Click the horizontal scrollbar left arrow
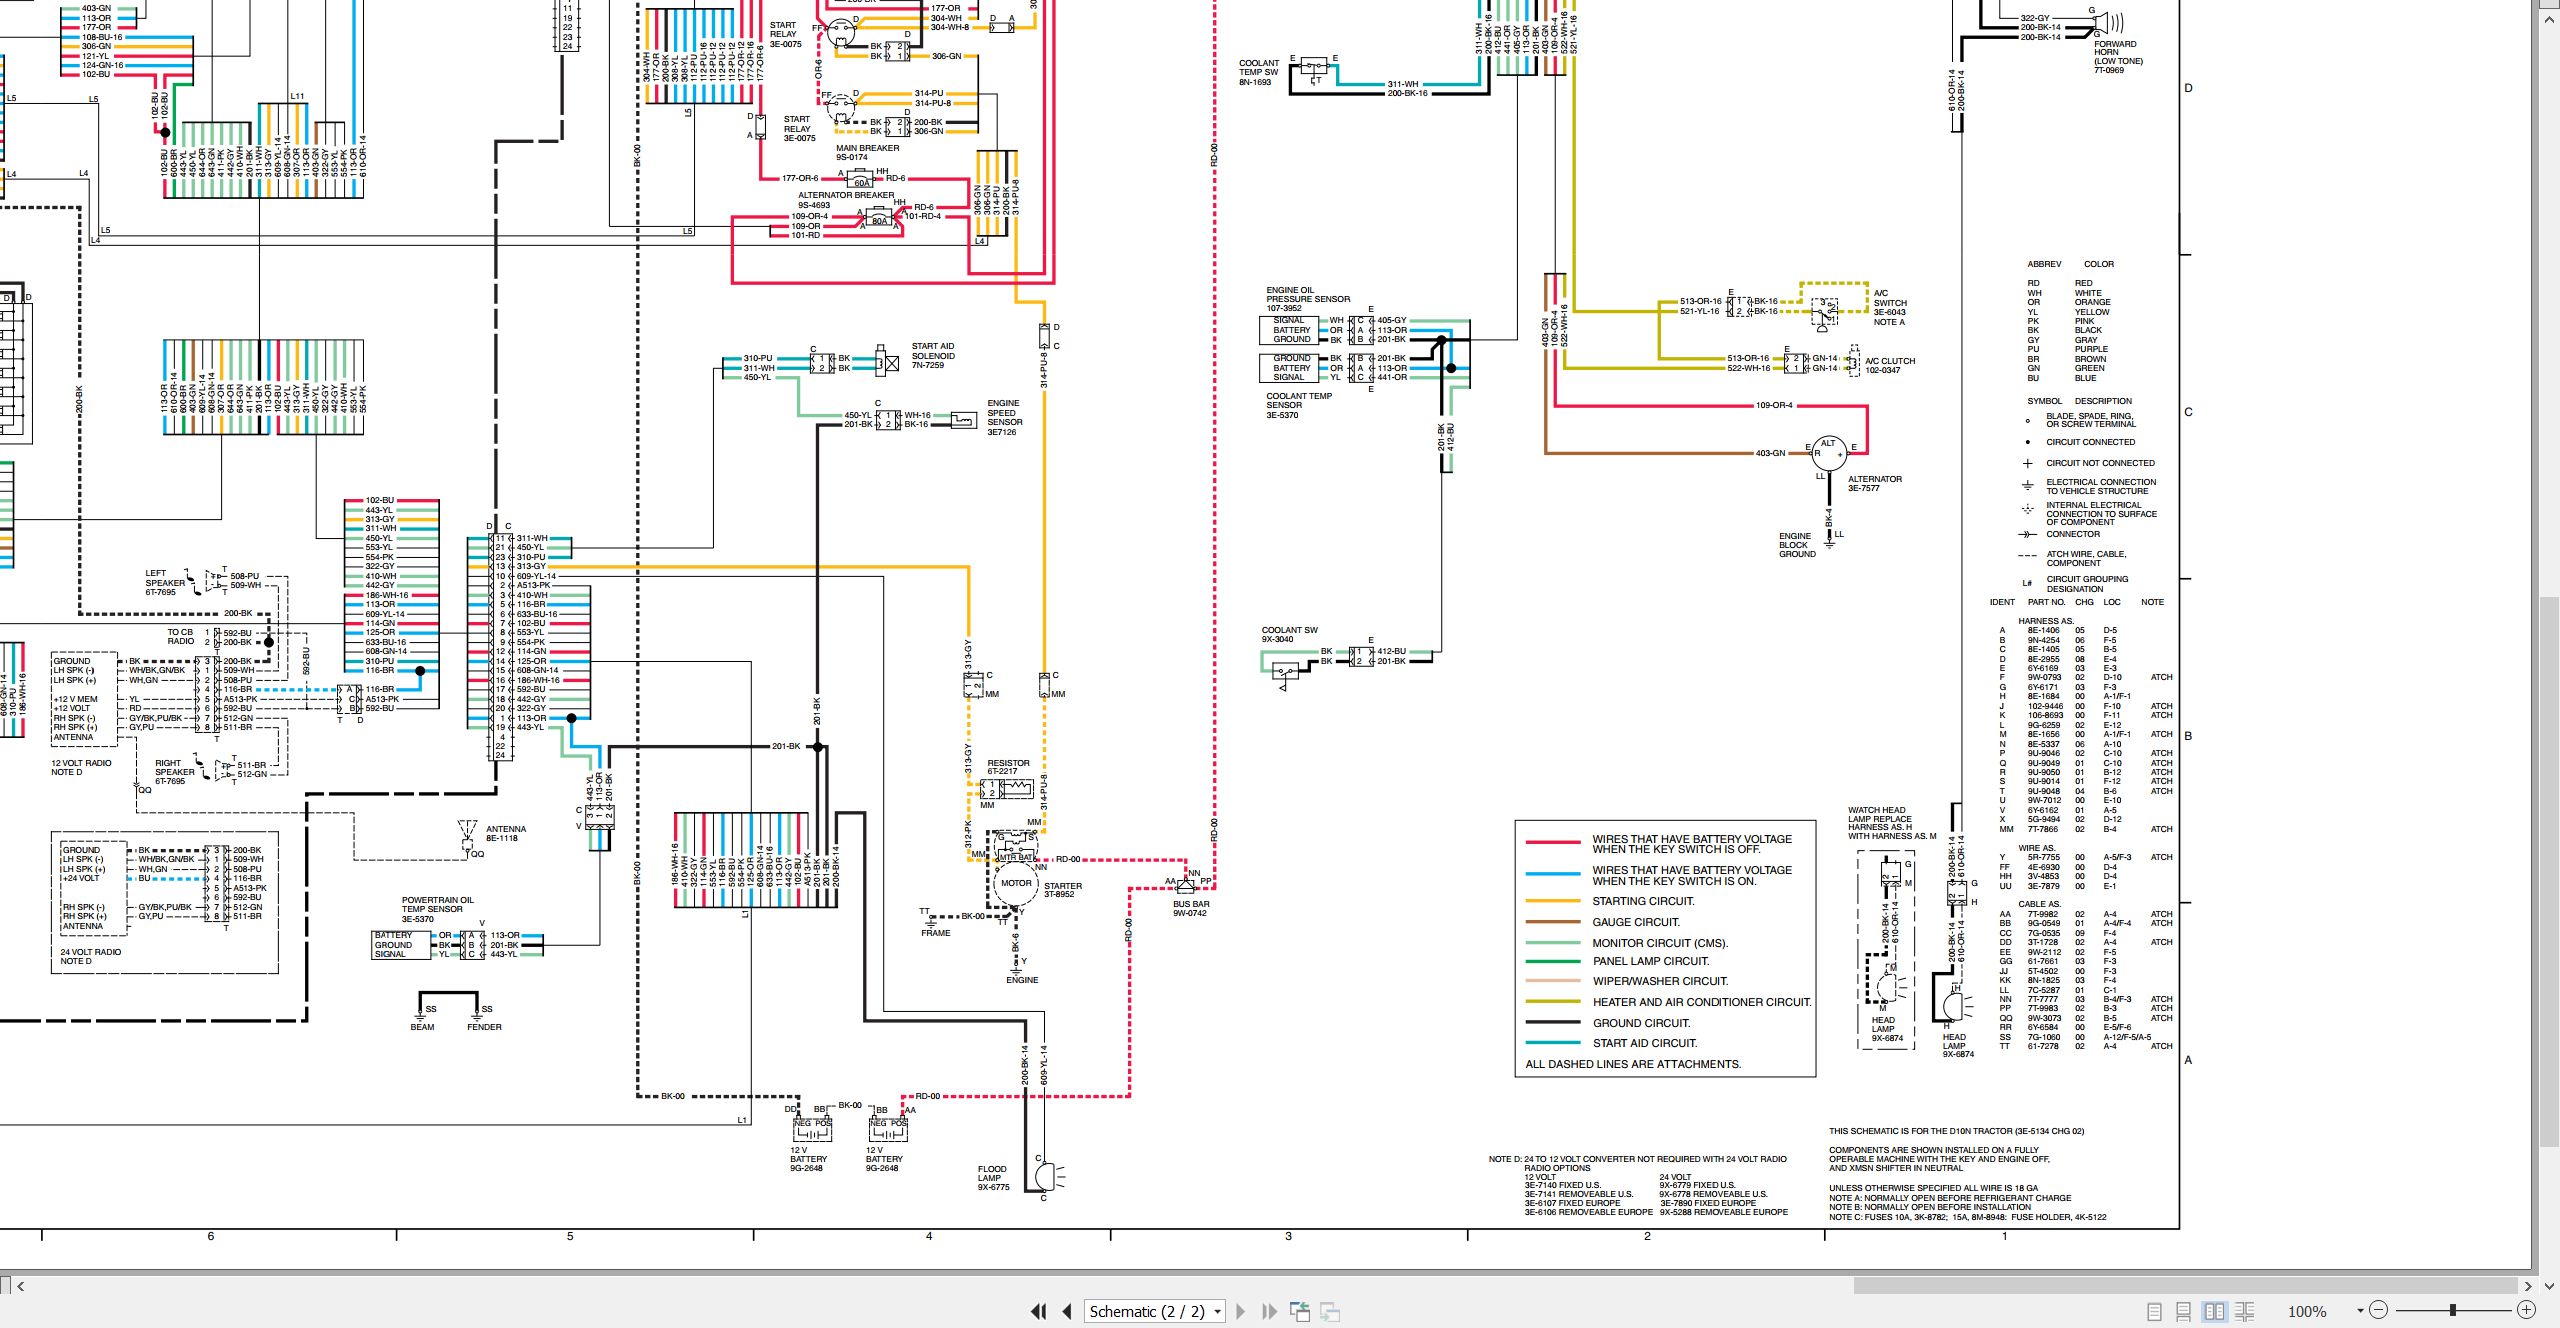 point(20,1286)
